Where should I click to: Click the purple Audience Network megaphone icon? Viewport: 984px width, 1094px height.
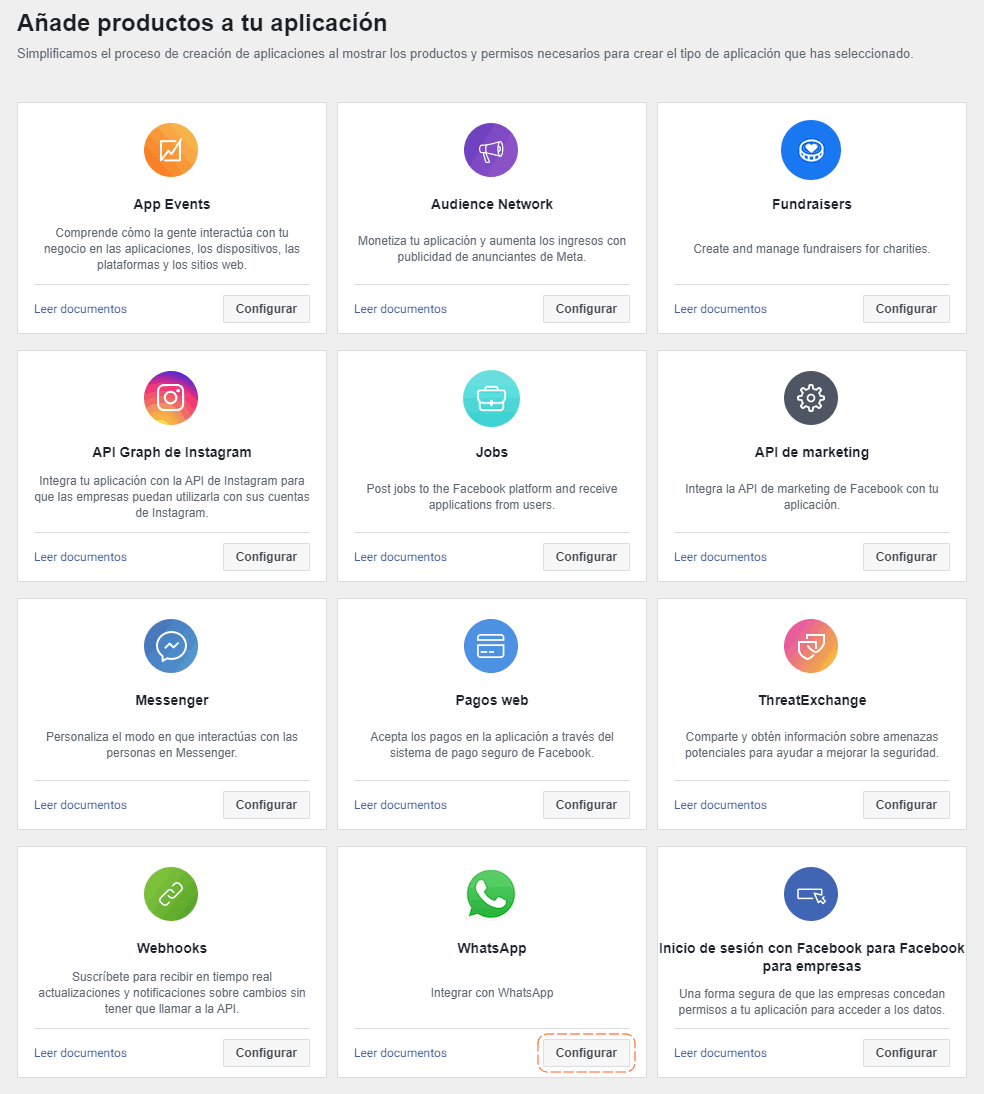coord(491,150)
